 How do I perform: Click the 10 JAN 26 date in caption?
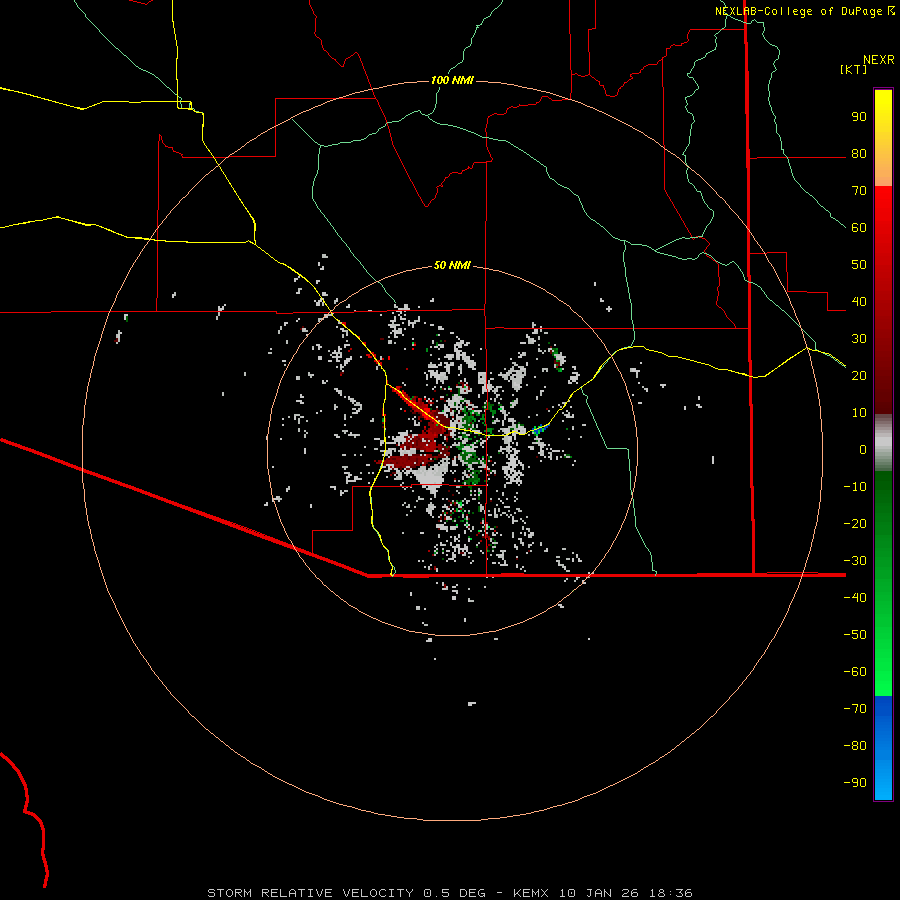(x=598, y=893)
